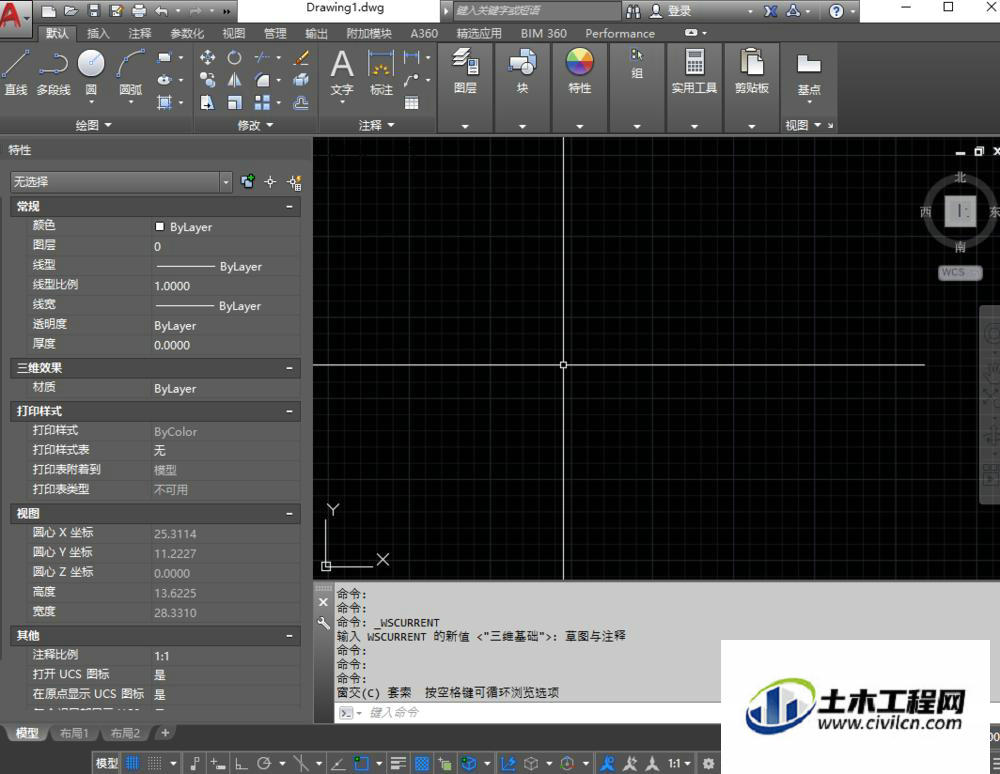
Task: Click the Plot printer icon
Action: click(x=138, y=11)
